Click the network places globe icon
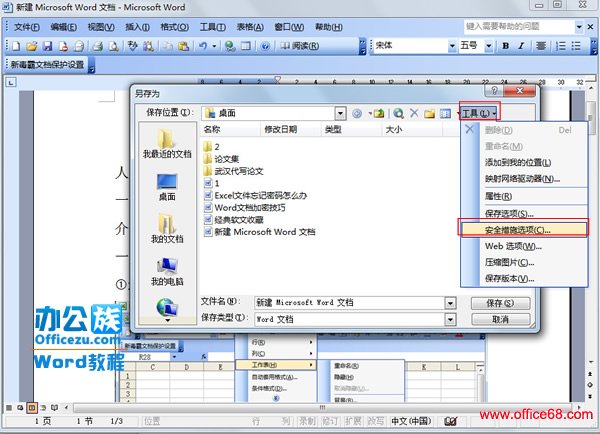 coord(167,307)
